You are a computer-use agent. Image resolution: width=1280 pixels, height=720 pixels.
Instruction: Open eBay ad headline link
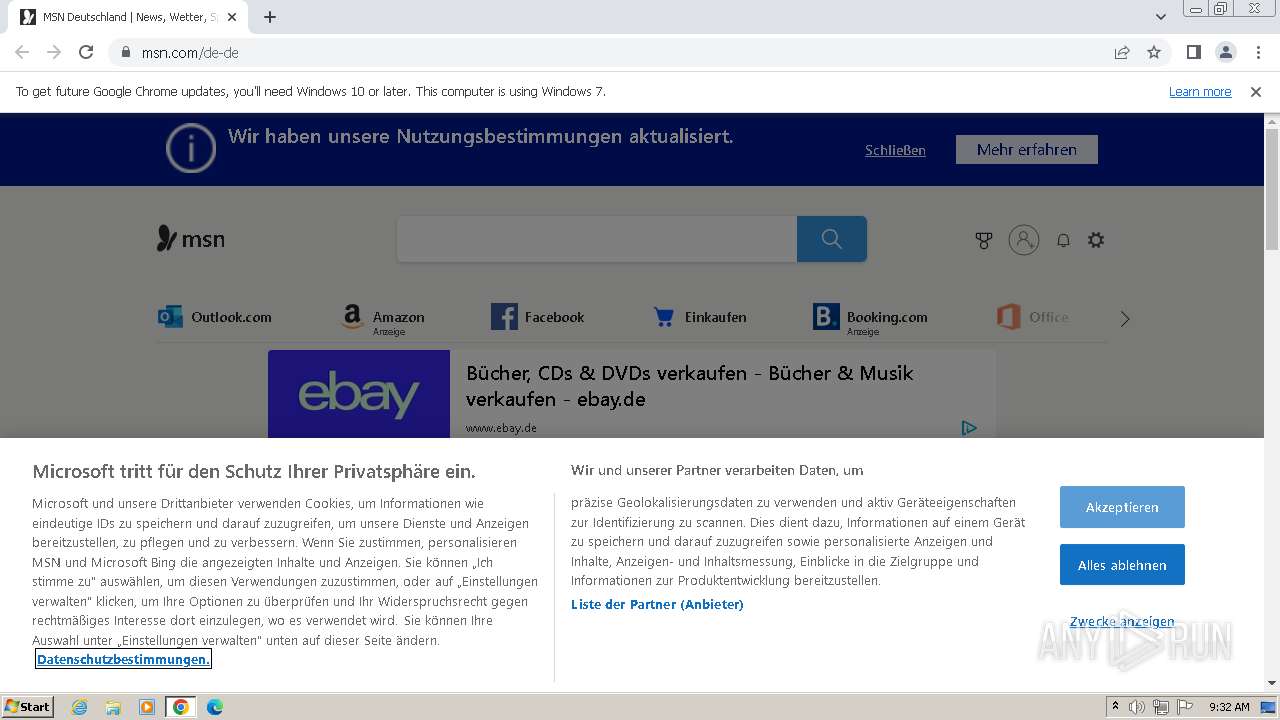click(x=690, y=386)
